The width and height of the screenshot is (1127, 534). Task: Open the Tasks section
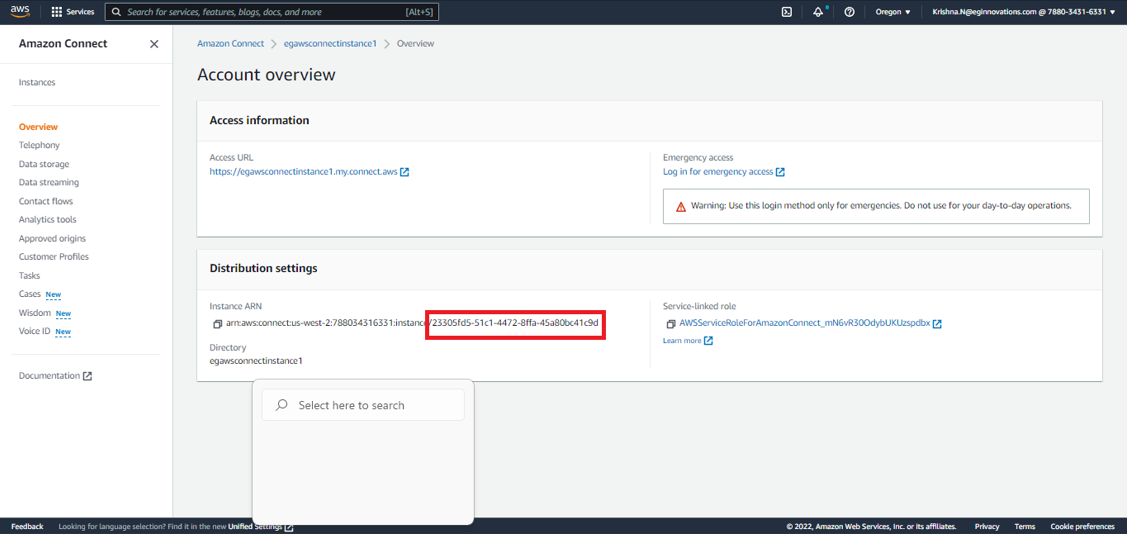point(29,276)
